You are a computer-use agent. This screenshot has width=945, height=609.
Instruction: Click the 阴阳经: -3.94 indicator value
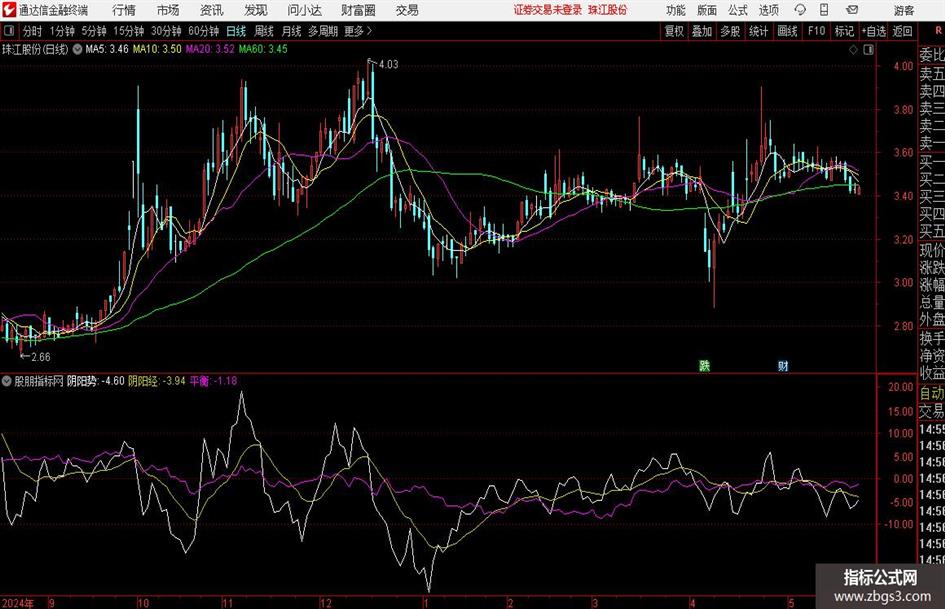(157, 381)
